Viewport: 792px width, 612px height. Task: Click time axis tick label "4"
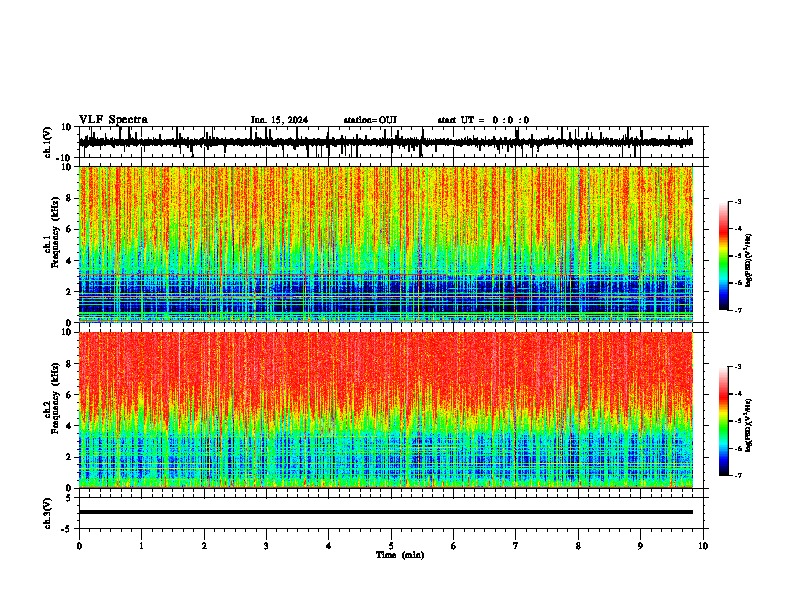pyautogui.click(x=329, y=546)
